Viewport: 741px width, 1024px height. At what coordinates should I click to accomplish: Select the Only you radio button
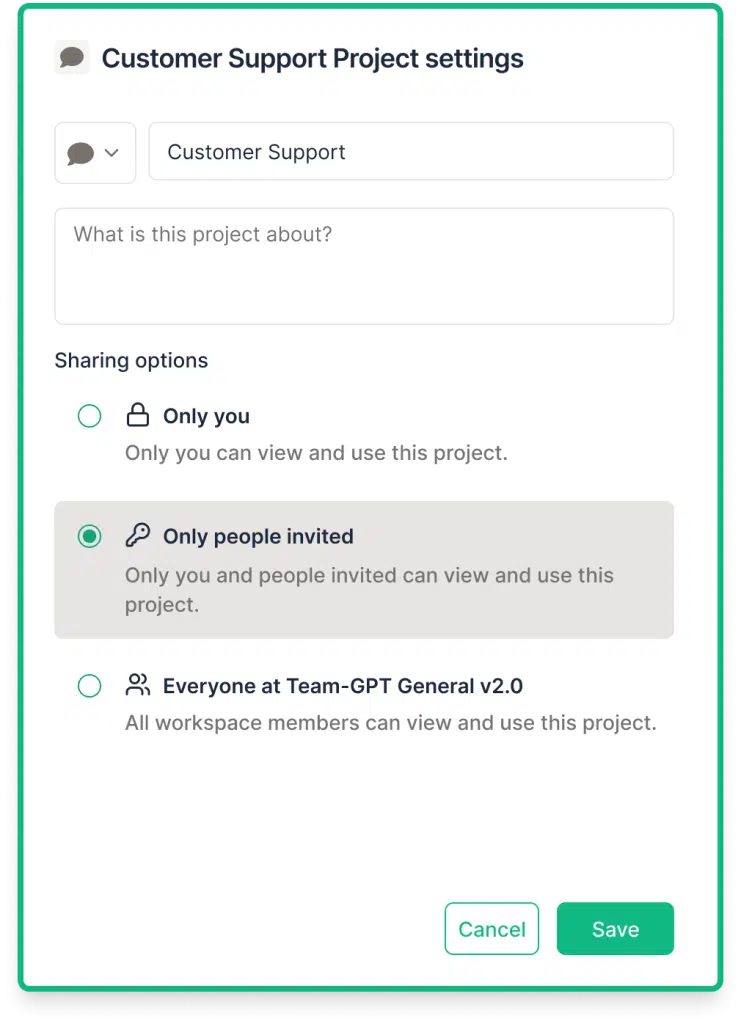pyautogui.click(x=89, y=415)
